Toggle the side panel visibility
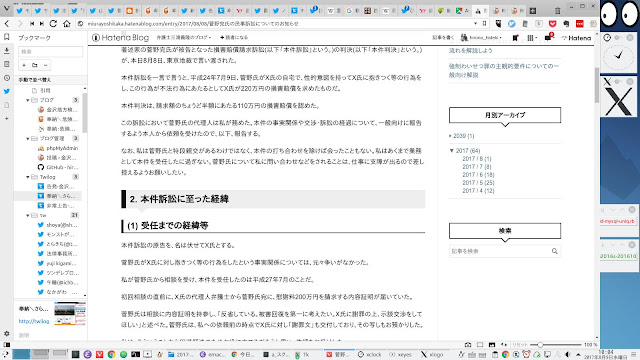 tap(7, 345)
